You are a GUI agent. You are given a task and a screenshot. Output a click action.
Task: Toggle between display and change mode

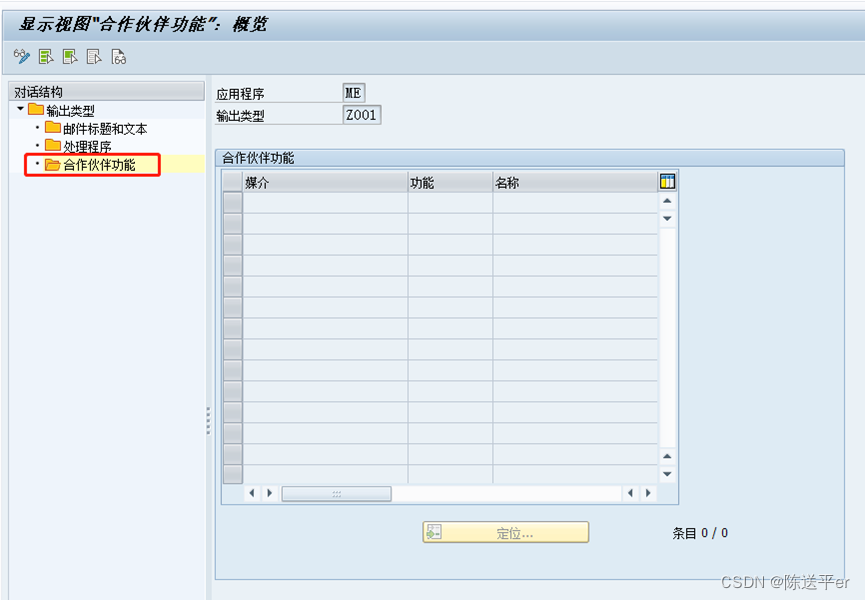coord(21,57)
